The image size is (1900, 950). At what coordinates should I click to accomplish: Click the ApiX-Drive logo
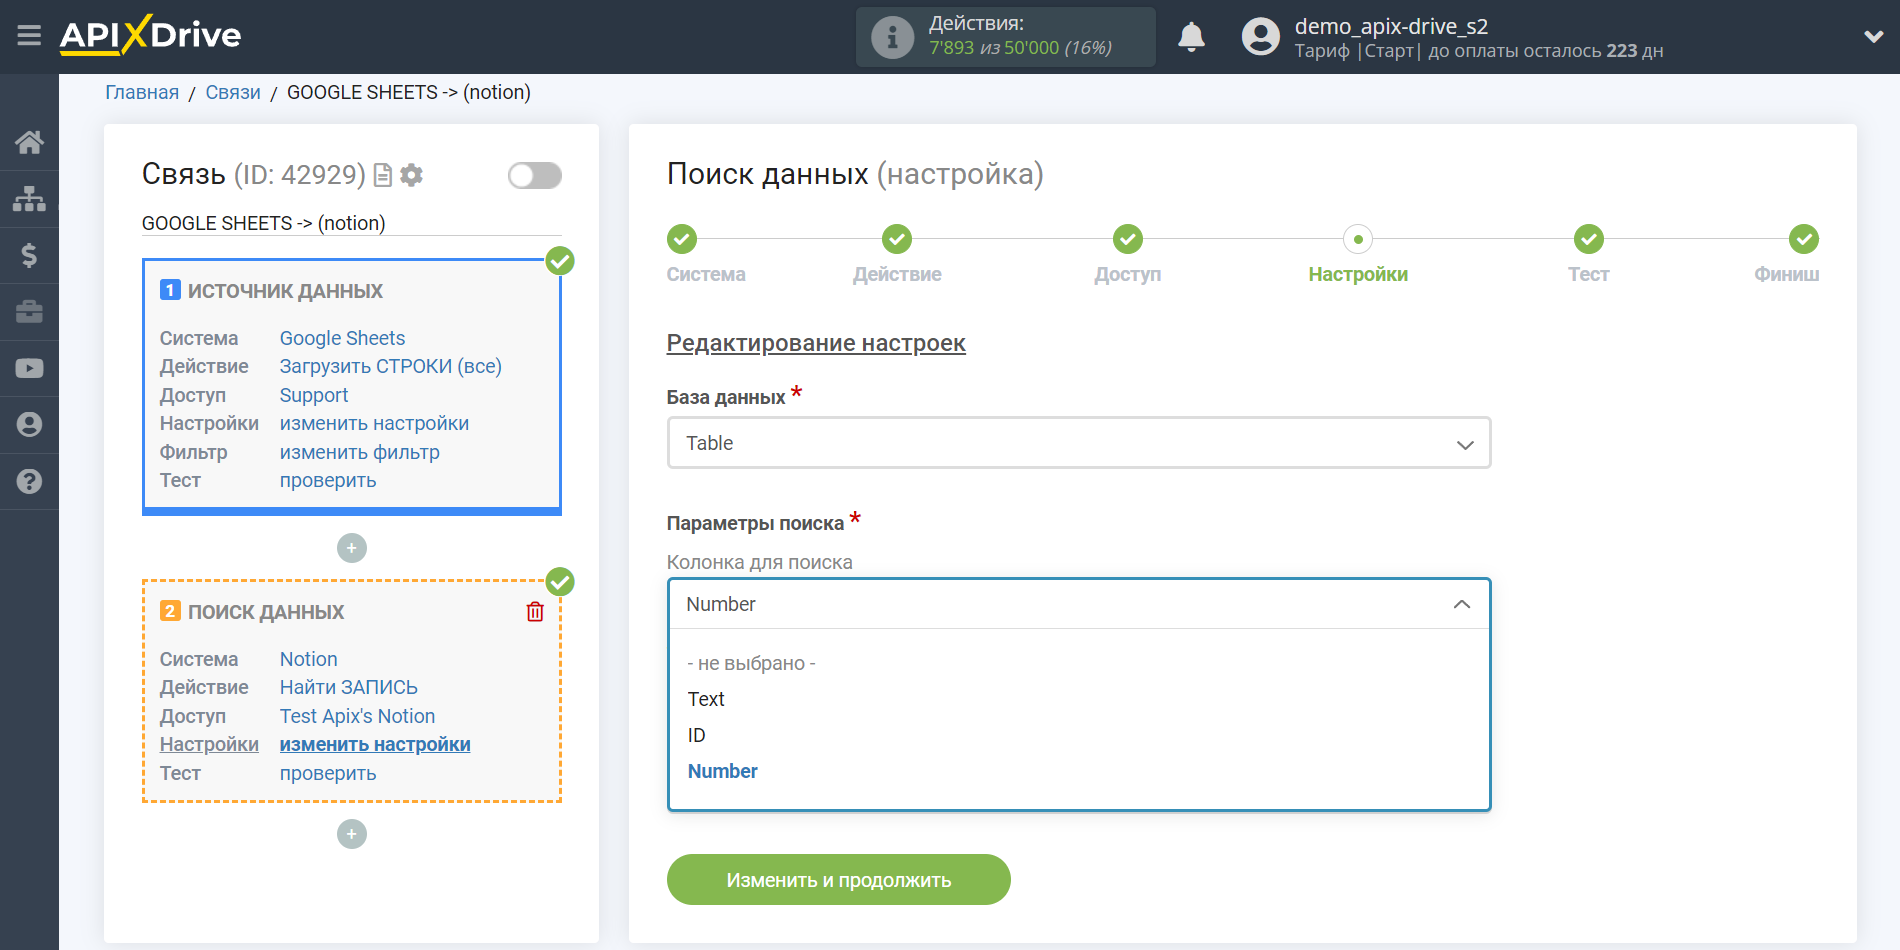click(150, 35)
